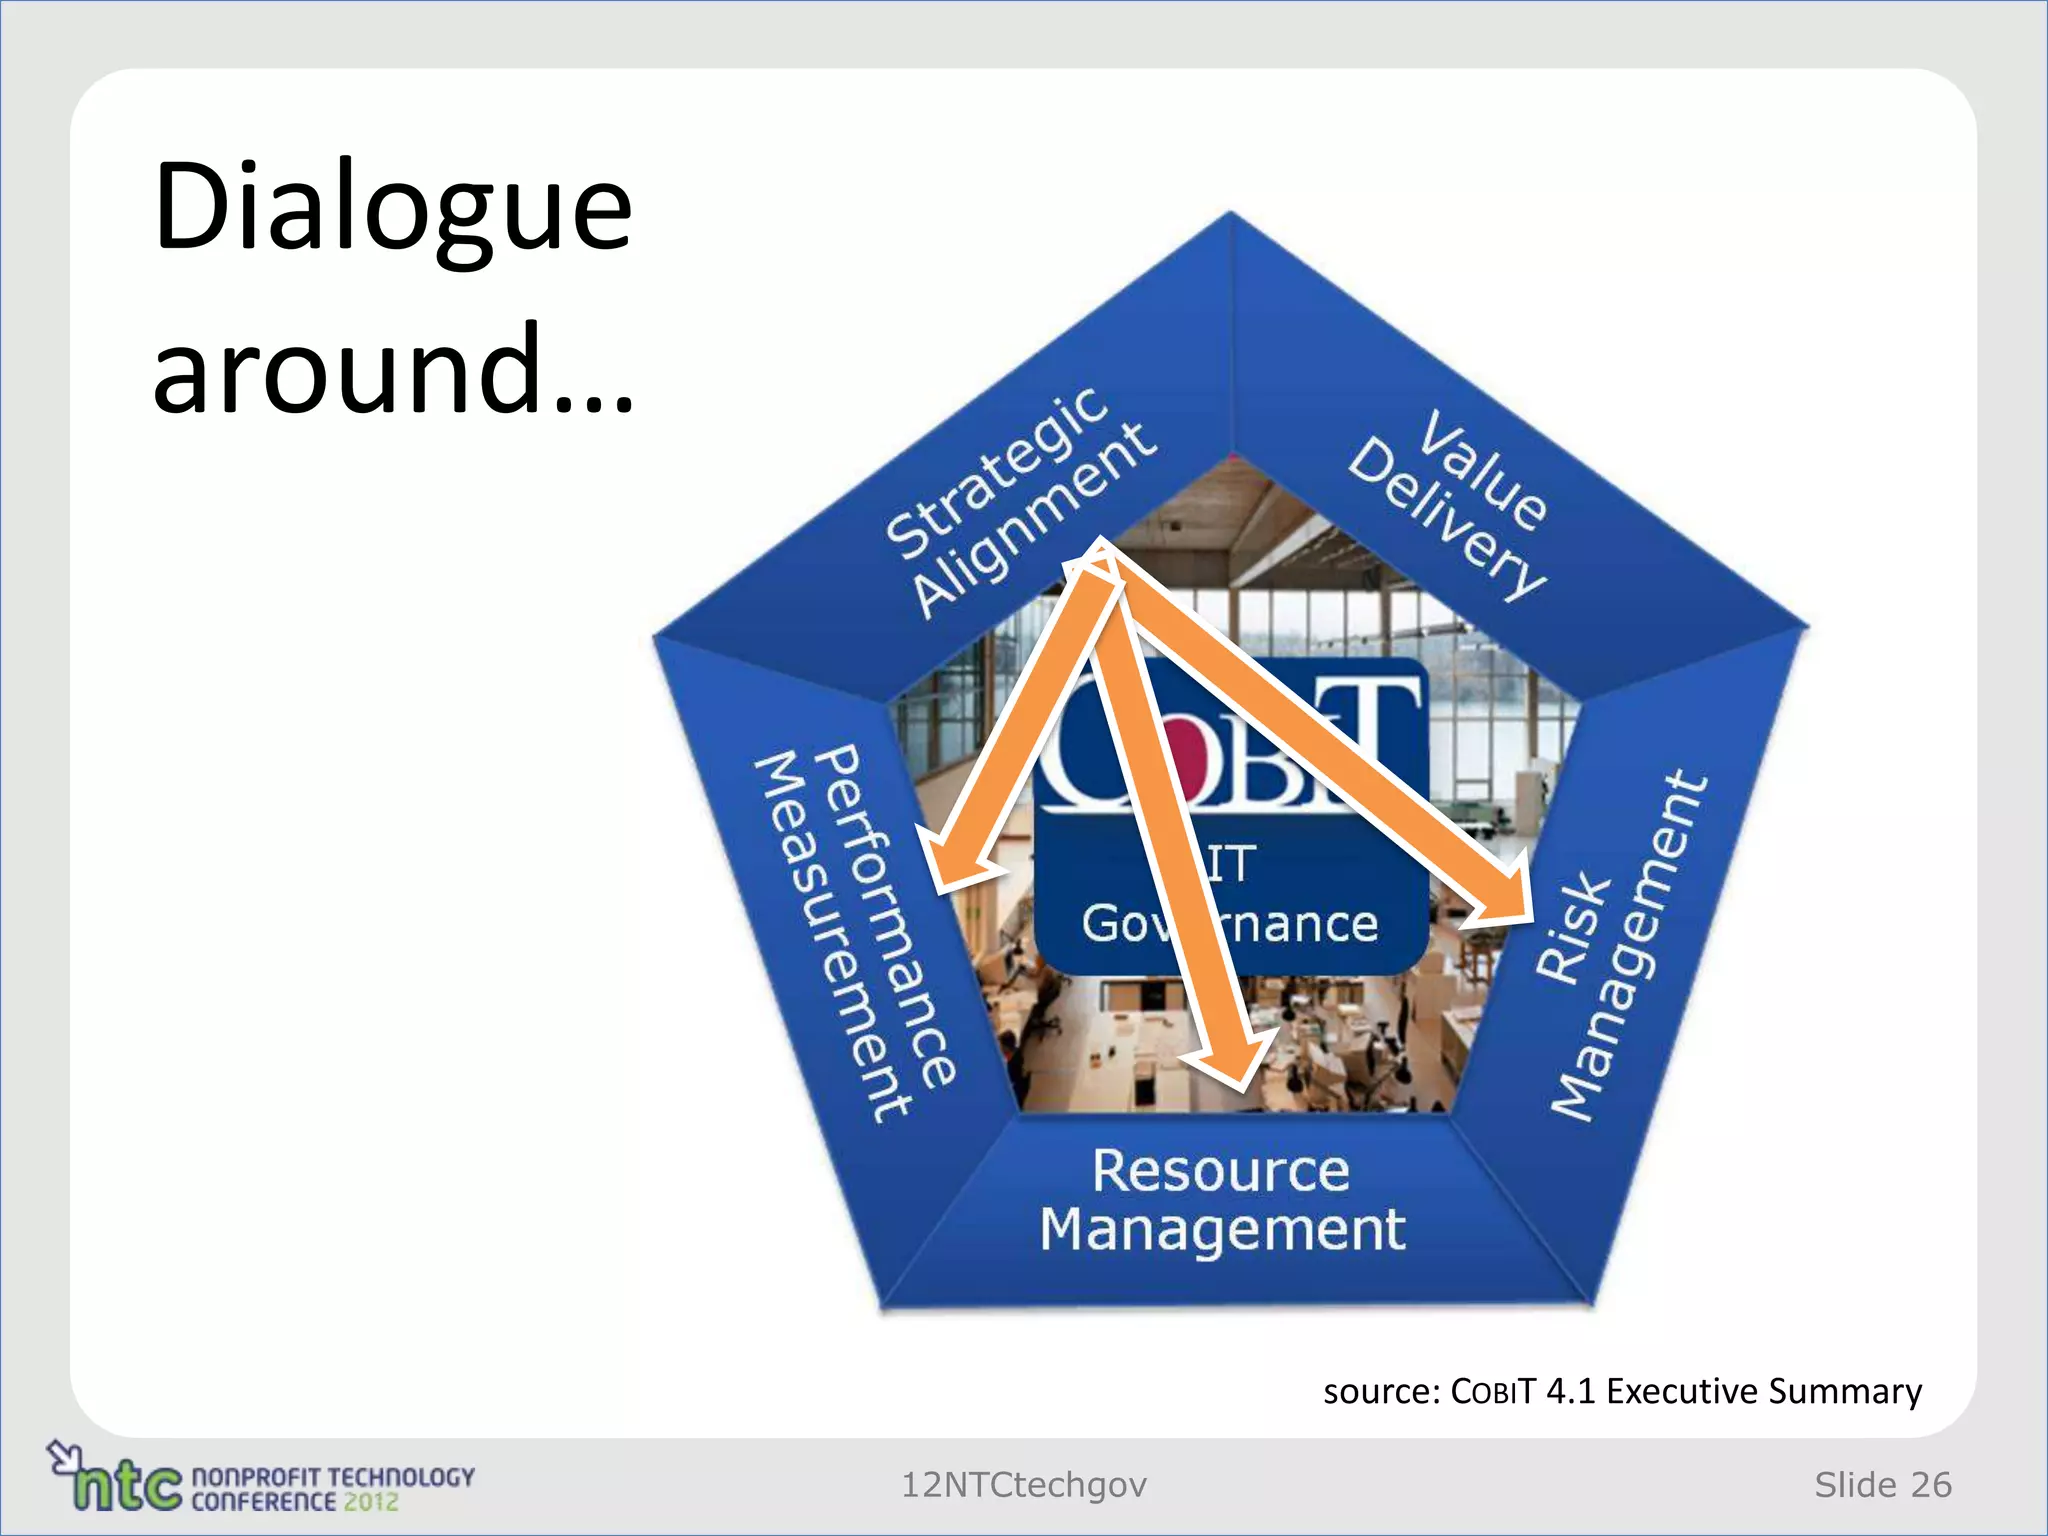This screenshot has height=1536, width=2048.
Task: Click the COBIT logo in pentagon center
Action: tap(1232, 742)
